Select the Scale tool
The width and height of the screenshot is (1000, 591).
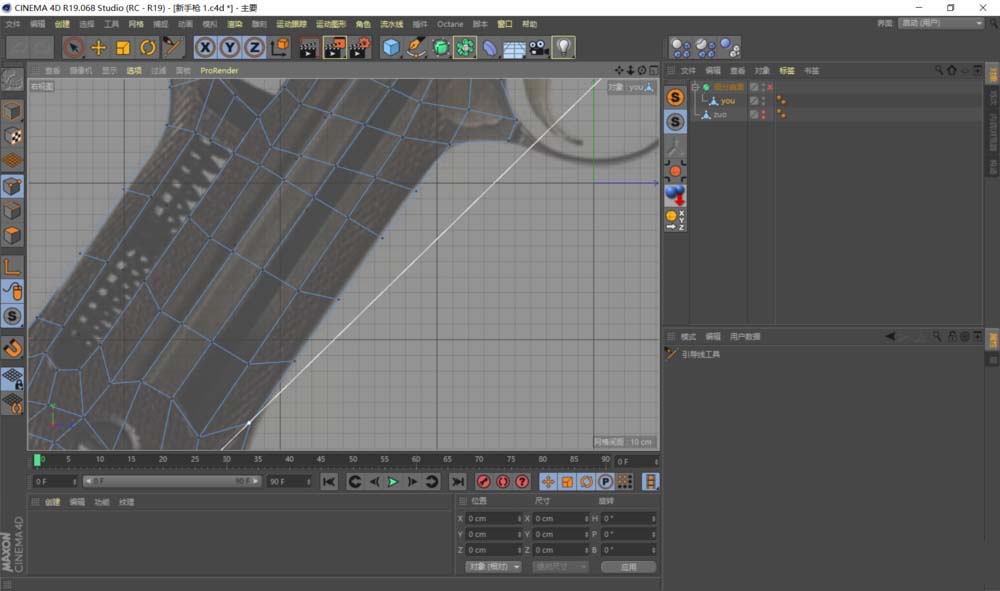122,47
